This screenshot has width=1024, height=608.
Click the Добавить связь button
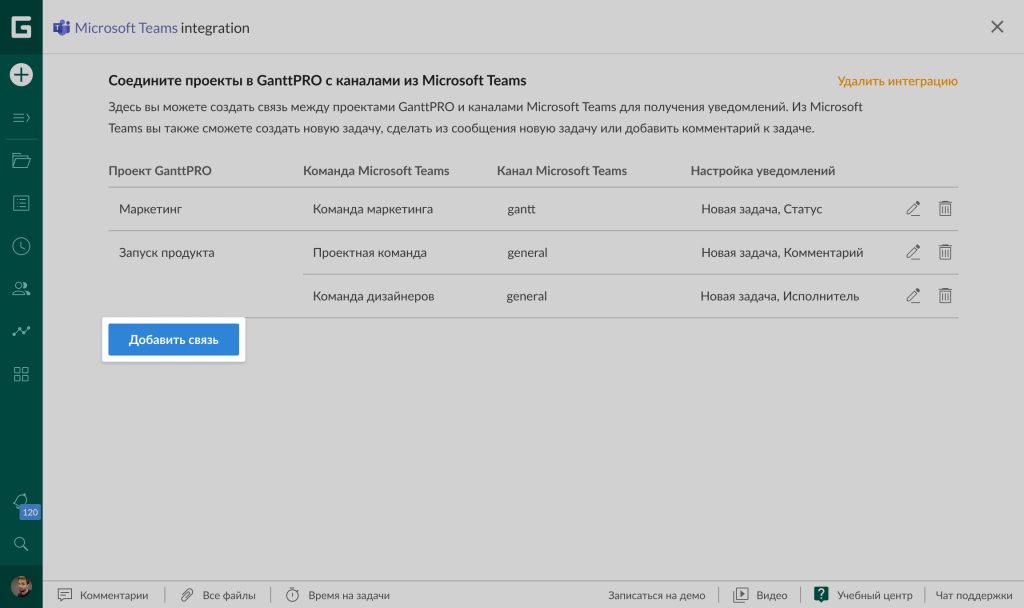(x=173, y=339)
